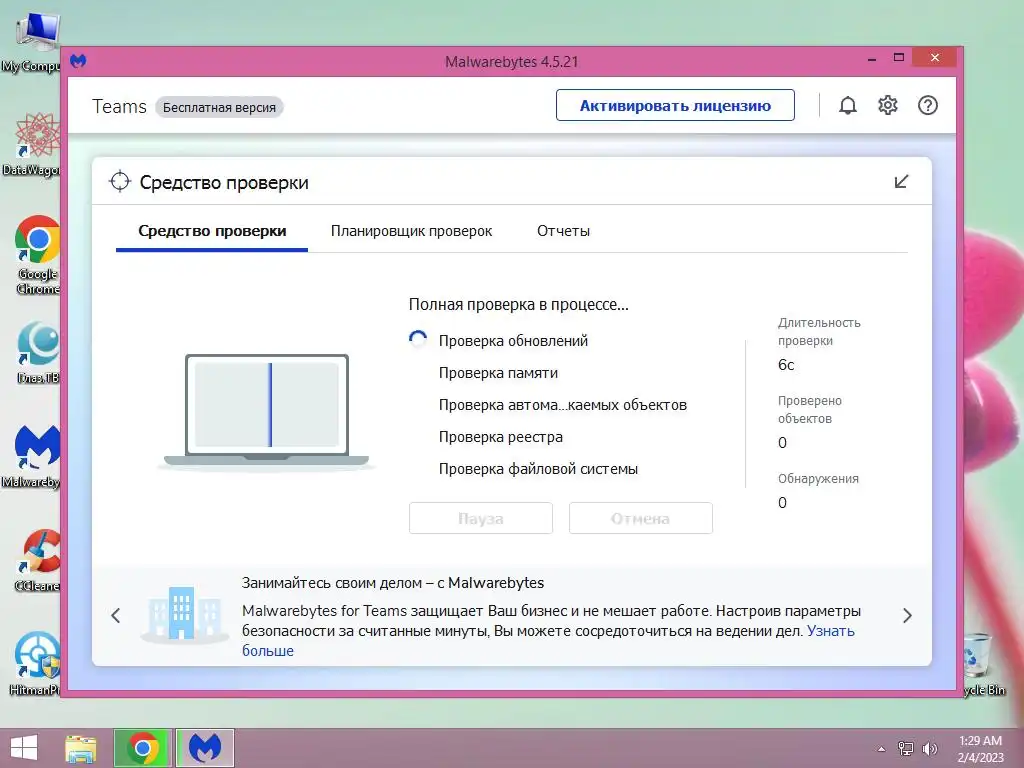Click the Проверка автома...каемых объектов step

click(563, 405)
